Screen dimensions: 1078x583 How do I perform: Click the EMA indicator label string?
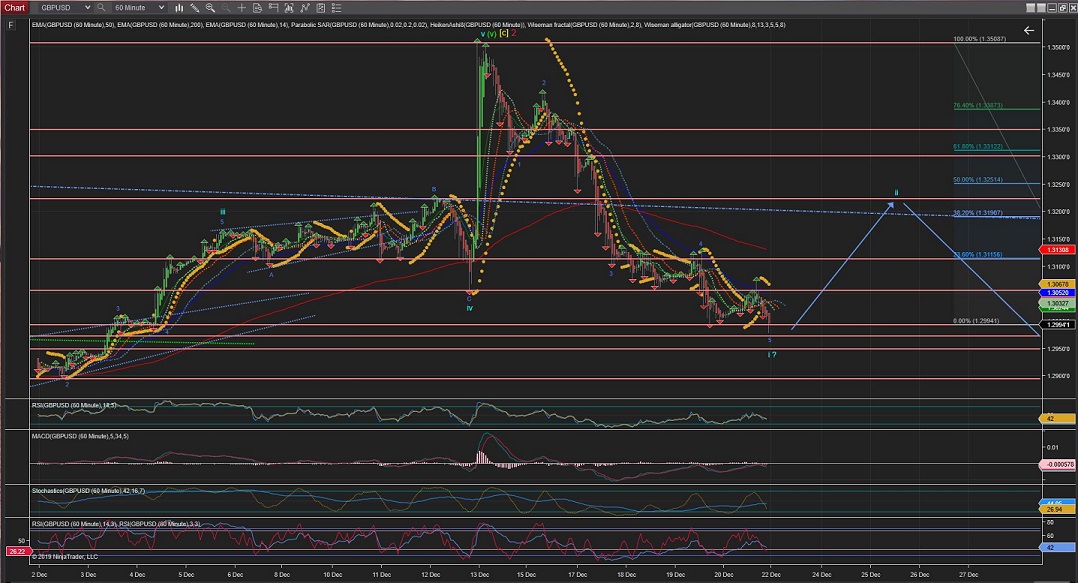(x=408, y=25)
